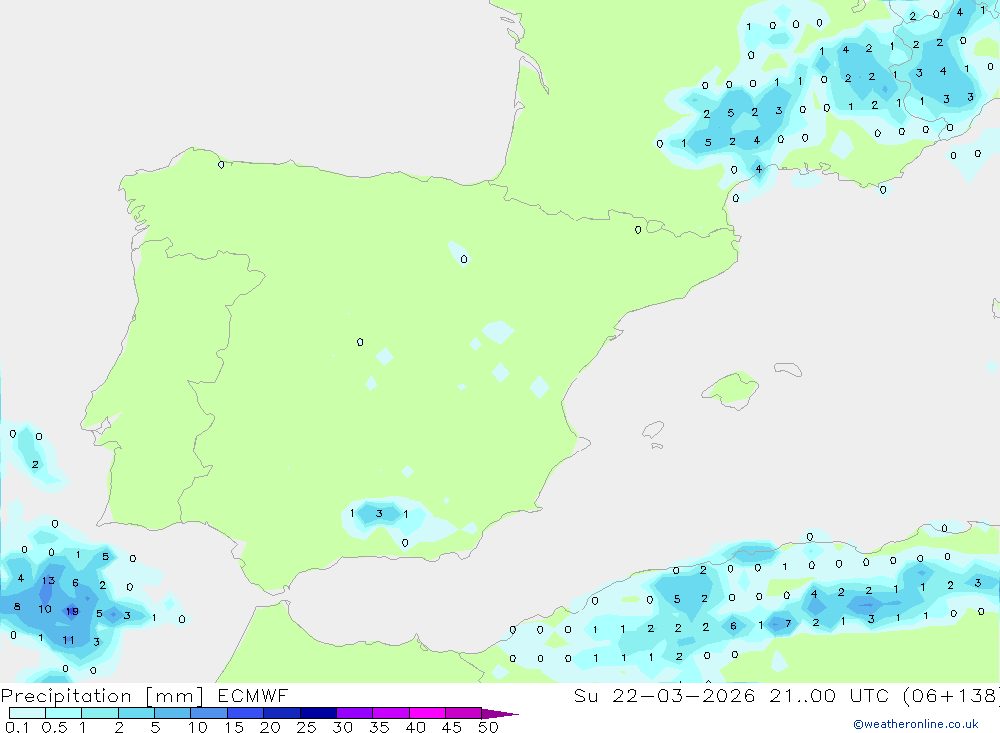Click the legend swatch between 10 and 15
This screenshot has height=733, width=1000.
click(x=209, y=713)
